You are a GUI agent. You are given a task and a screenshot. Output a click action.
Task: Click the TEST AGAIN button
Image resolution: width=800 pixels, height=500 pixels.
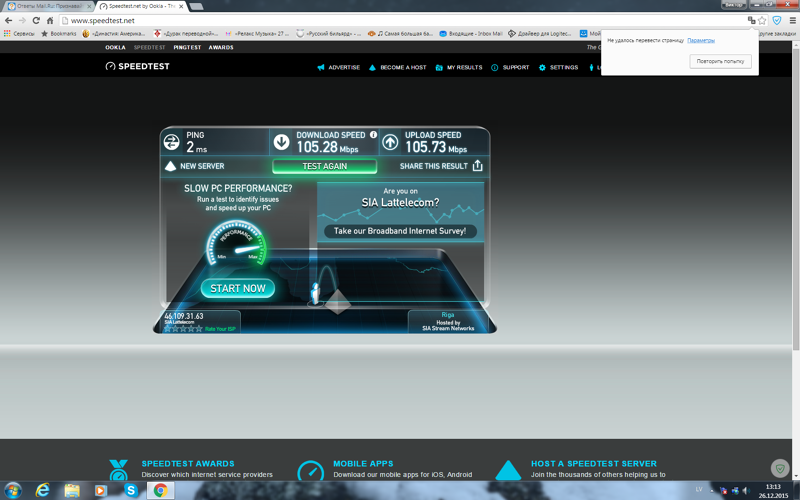pyautogui.click(x=324, y=166)
